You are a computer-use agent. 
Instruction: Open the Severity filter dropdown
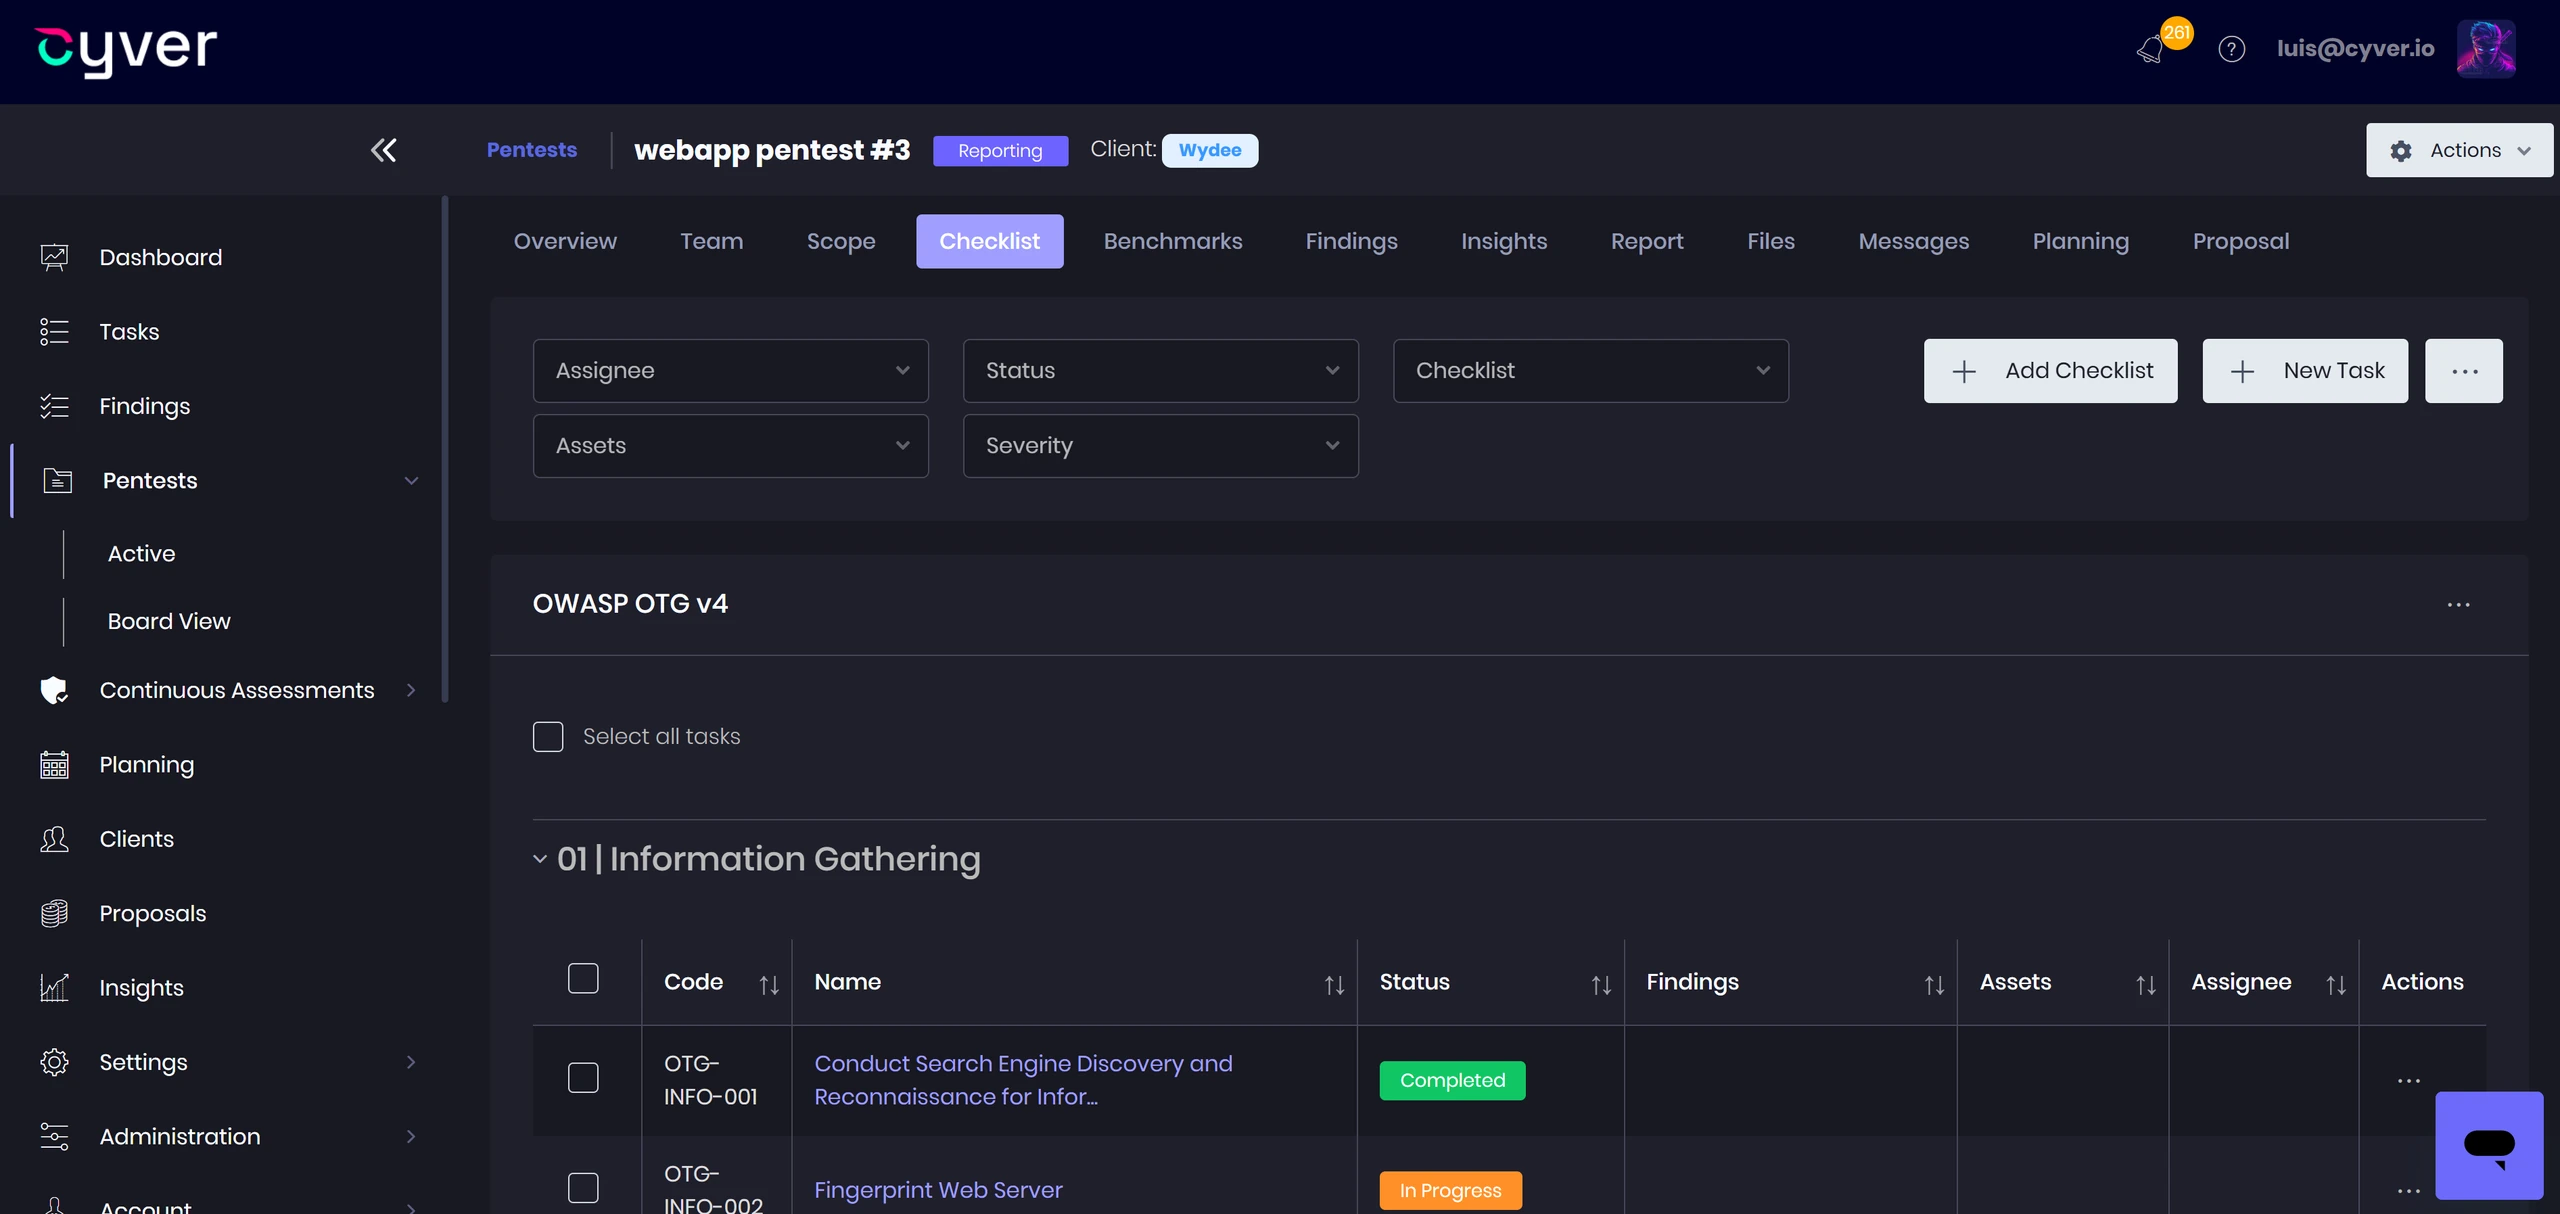1161,446
